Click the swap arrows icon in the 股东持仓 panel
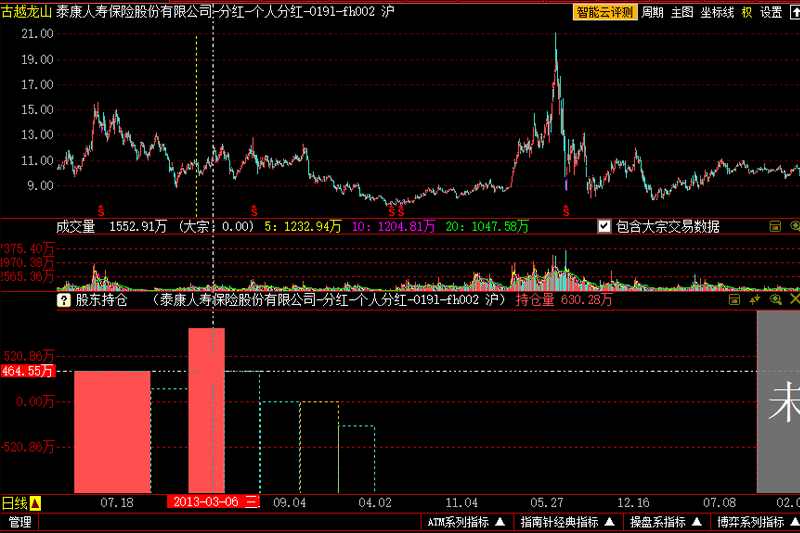 point(755,299)
